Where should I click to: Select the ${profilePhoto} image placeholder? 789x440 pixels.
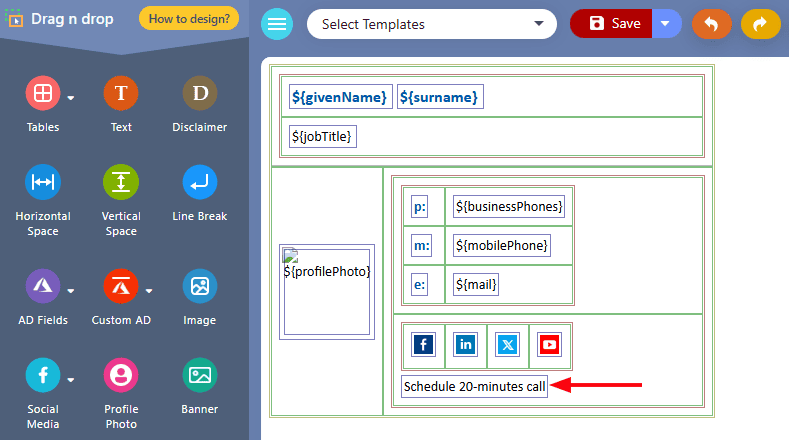click(327, 292)
